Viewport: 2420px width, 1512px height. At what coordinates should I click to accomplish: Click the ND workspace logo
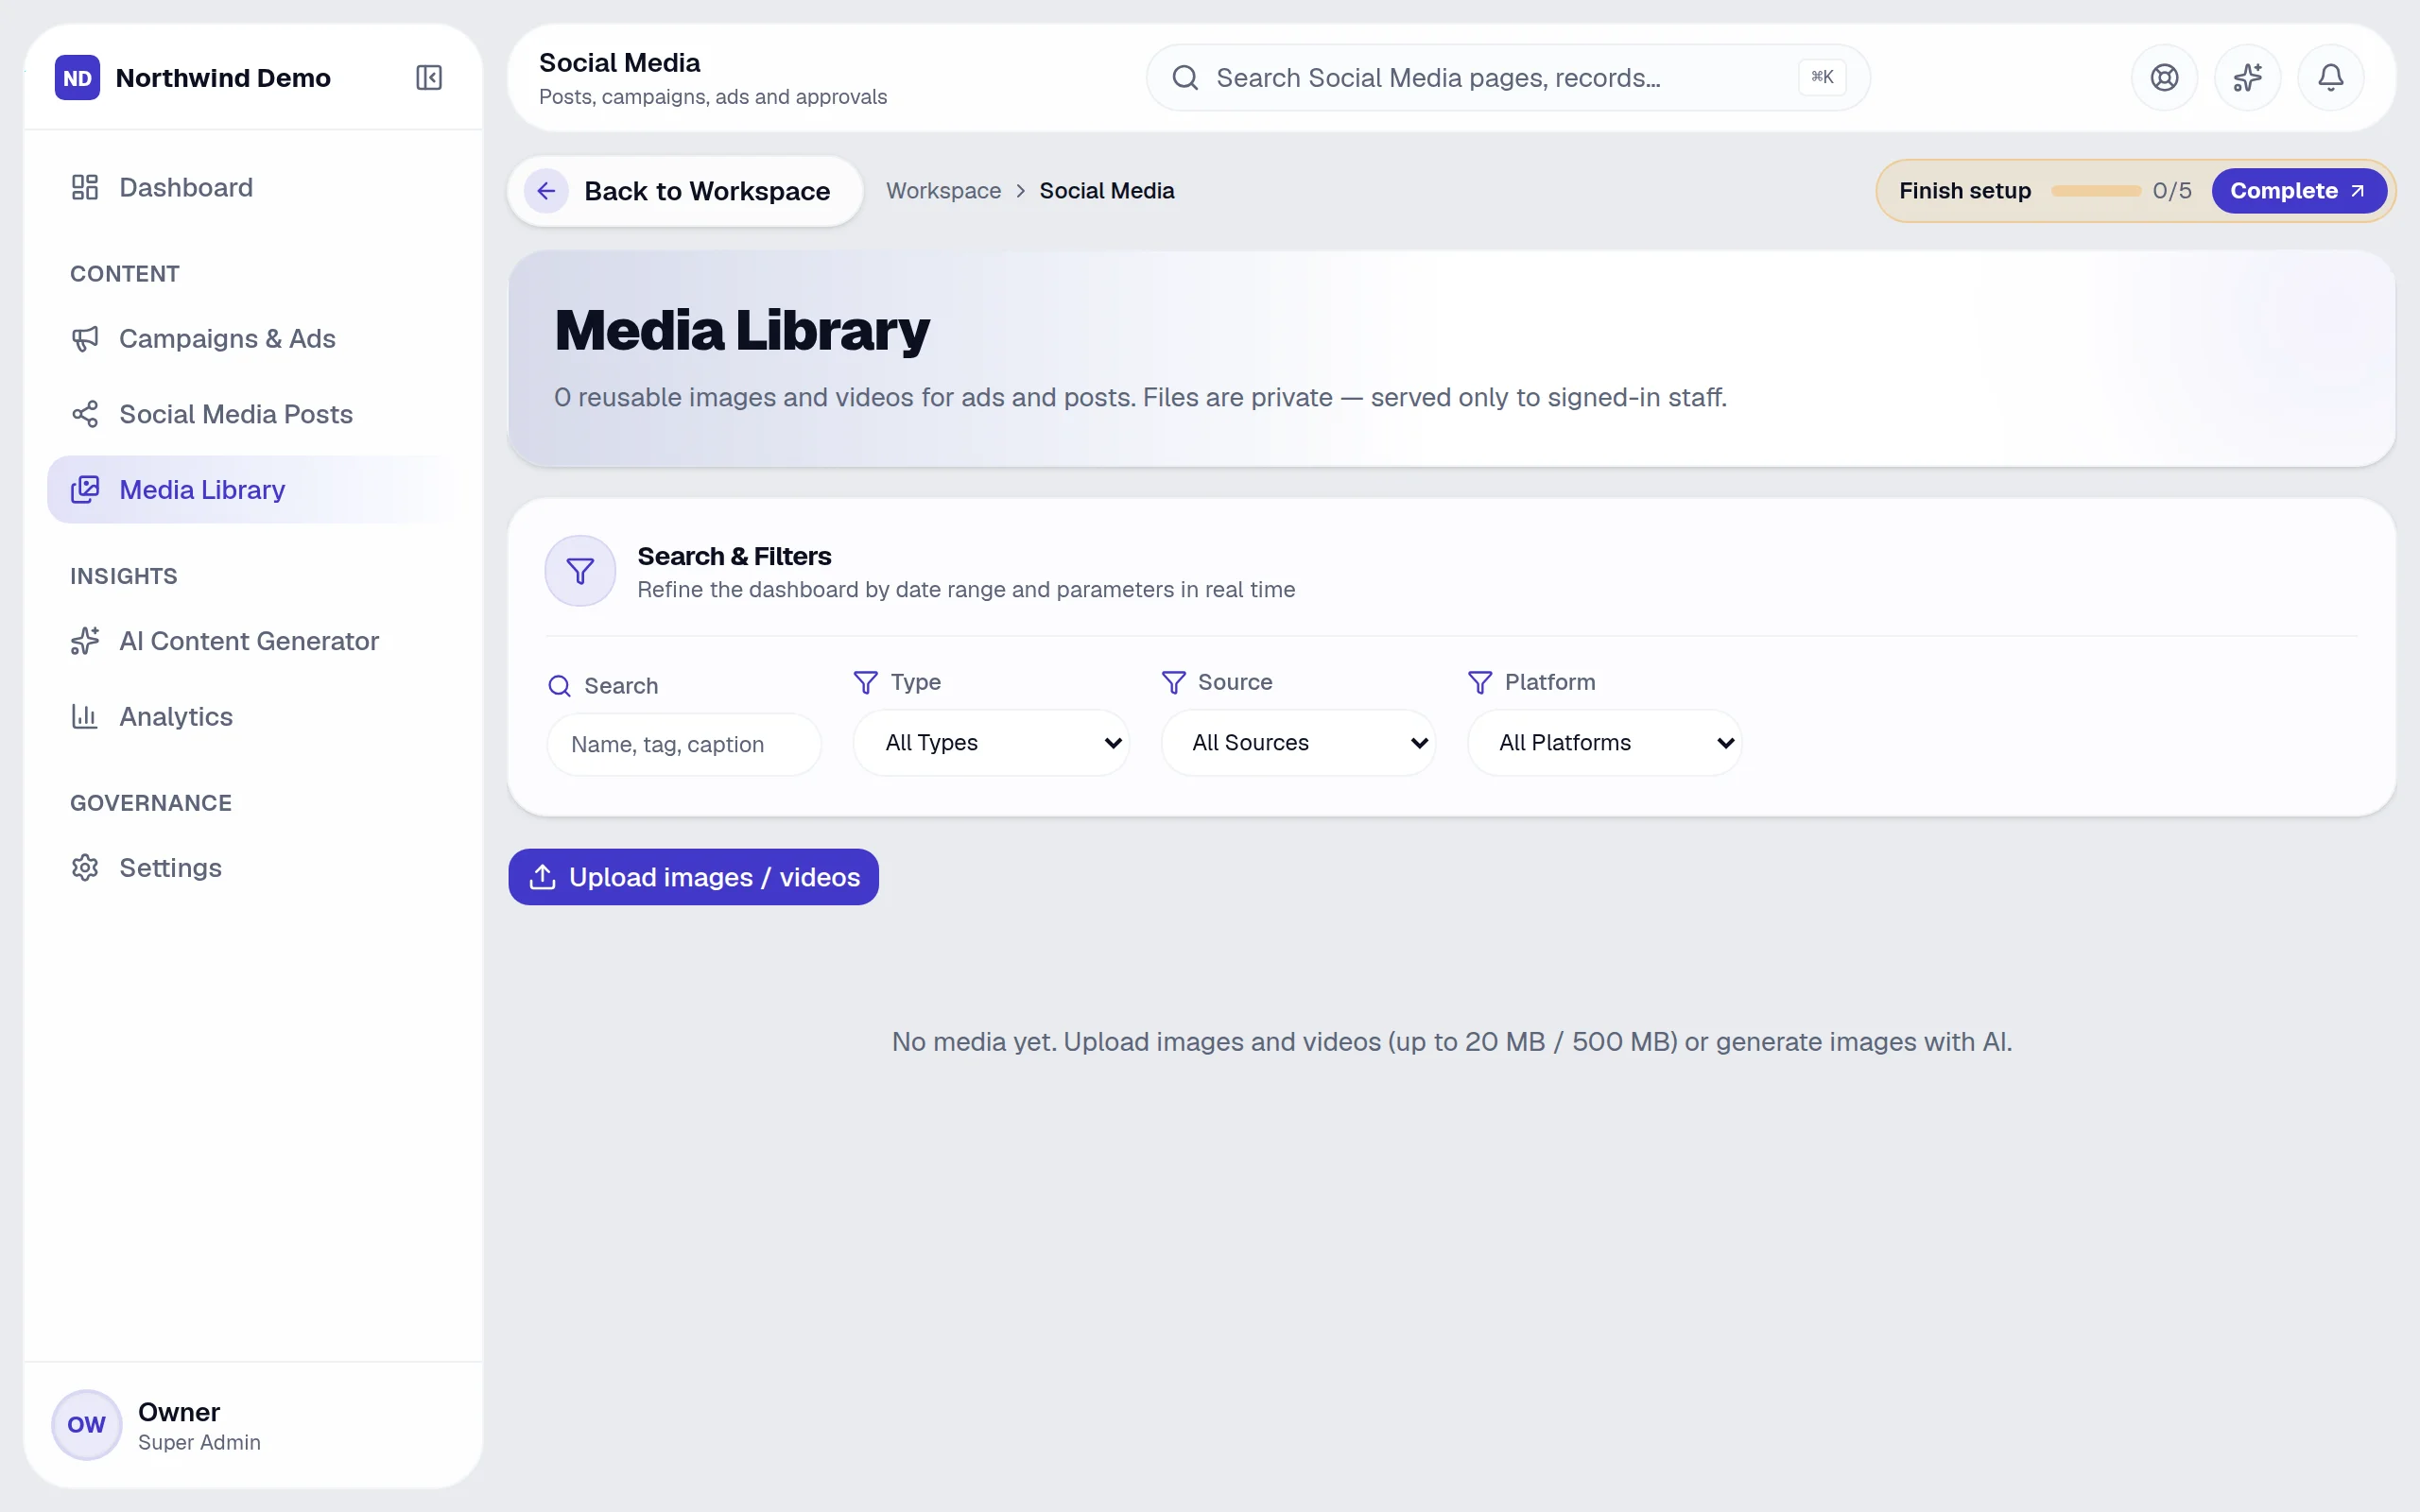77,78
